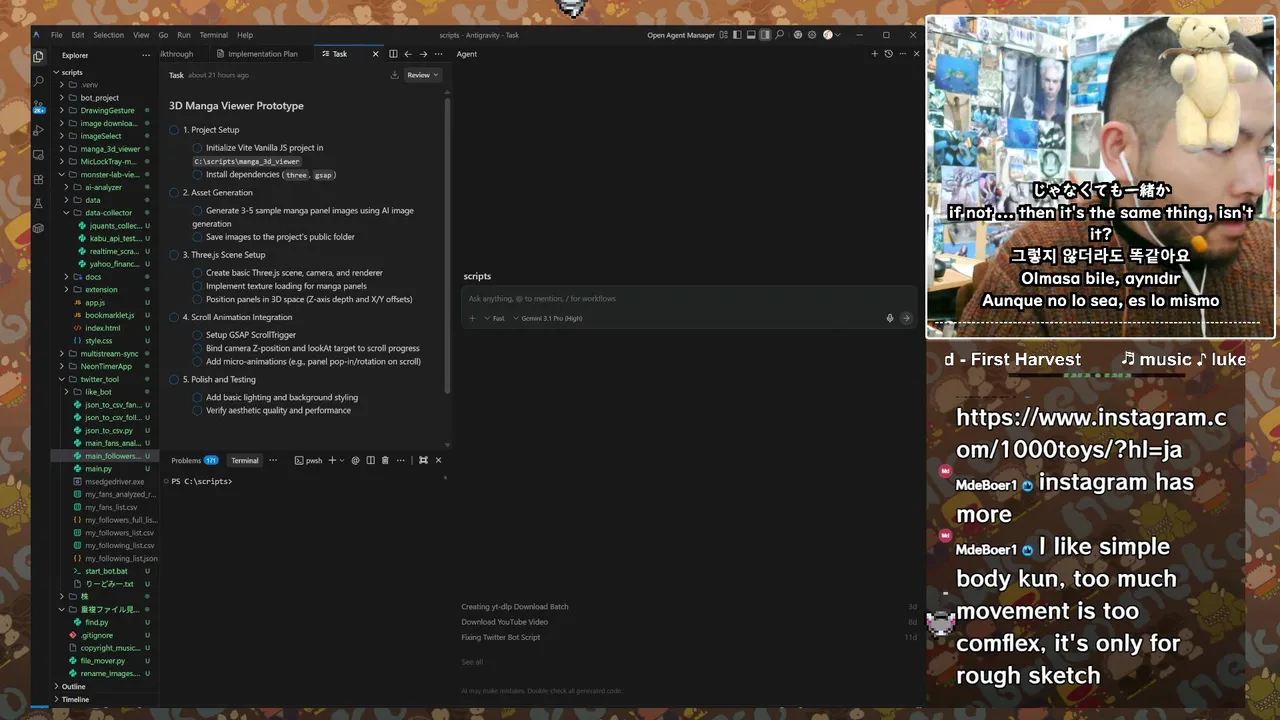Click the @ mention icon in terminal toolbar
The image size is (1280, 720).
click(x=355, y=460)
